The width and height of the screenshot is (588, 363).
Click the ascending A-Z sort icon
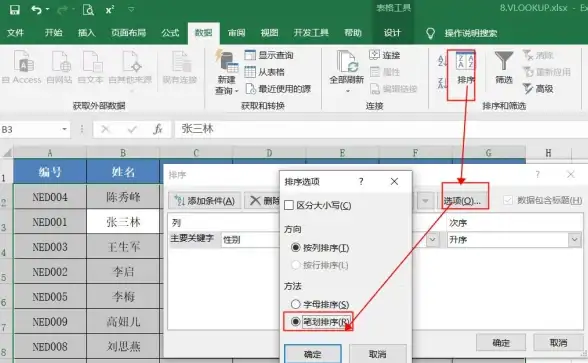tap(442, 61)
